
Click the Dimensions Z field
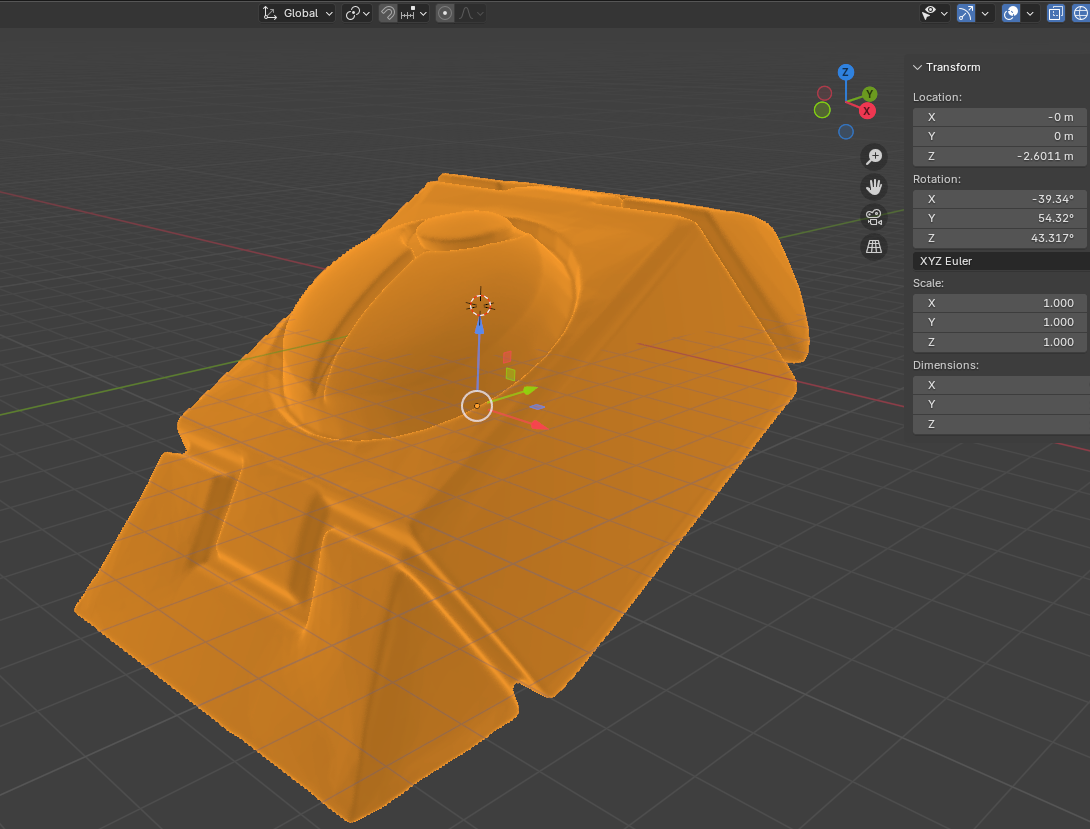[x=1001, y=424]
